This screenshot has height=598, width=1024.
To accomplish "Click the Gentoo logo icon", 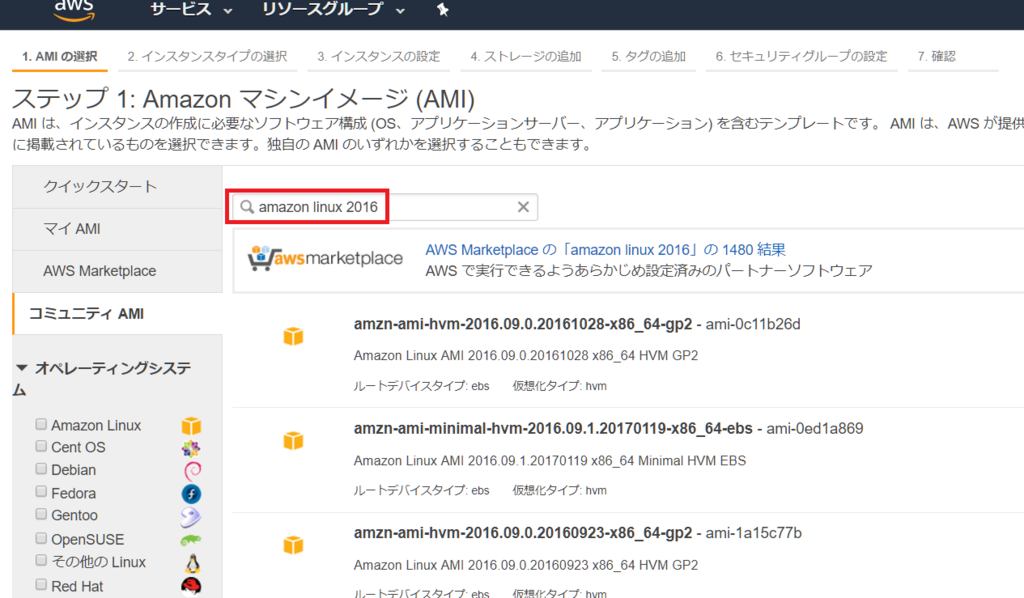I will pyautogui.click(x=191, y=516).
